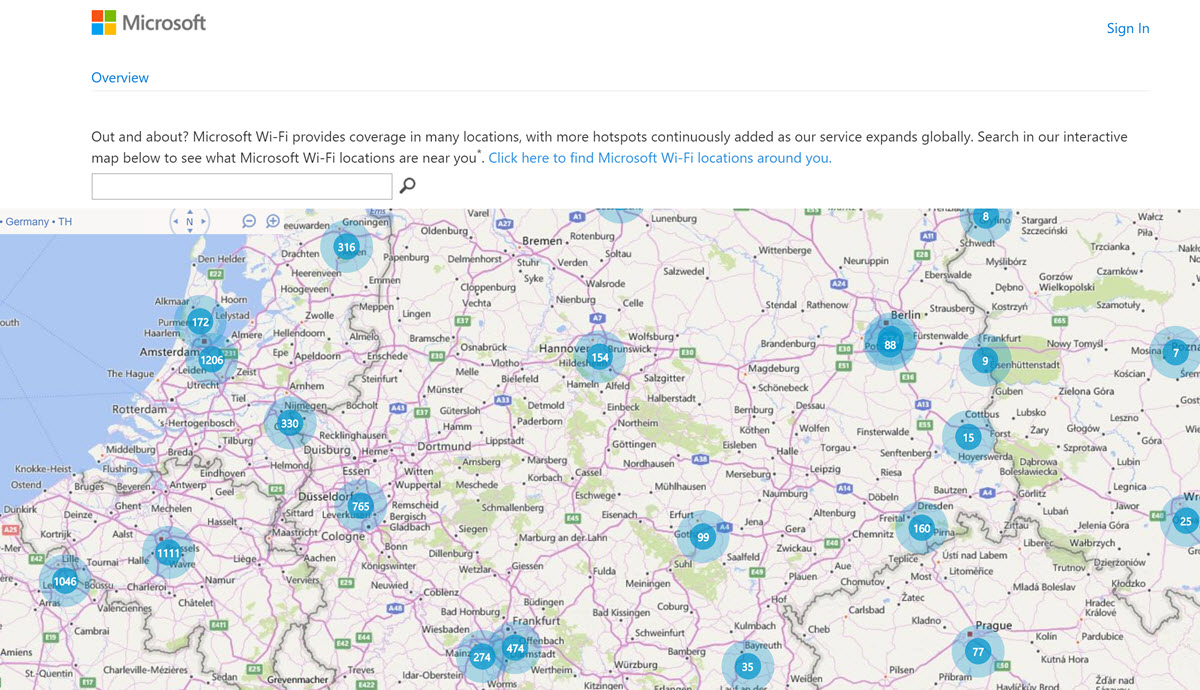Screen dimensions: 1200x690
Task: Open the 77 hotspot cluster near Prague
Action: click(978, 651)
